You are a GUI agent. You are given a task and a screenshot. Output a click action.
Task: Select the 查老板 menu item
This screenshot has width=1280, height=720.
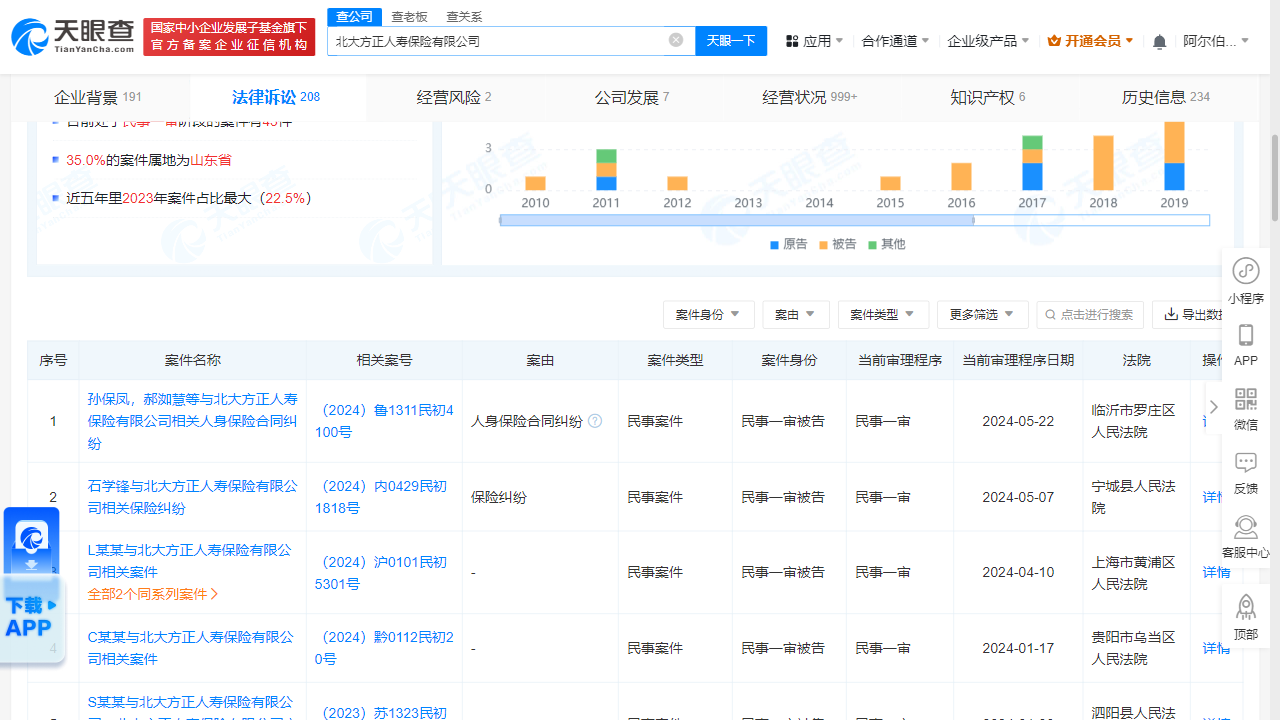click(x=410, y=17)
